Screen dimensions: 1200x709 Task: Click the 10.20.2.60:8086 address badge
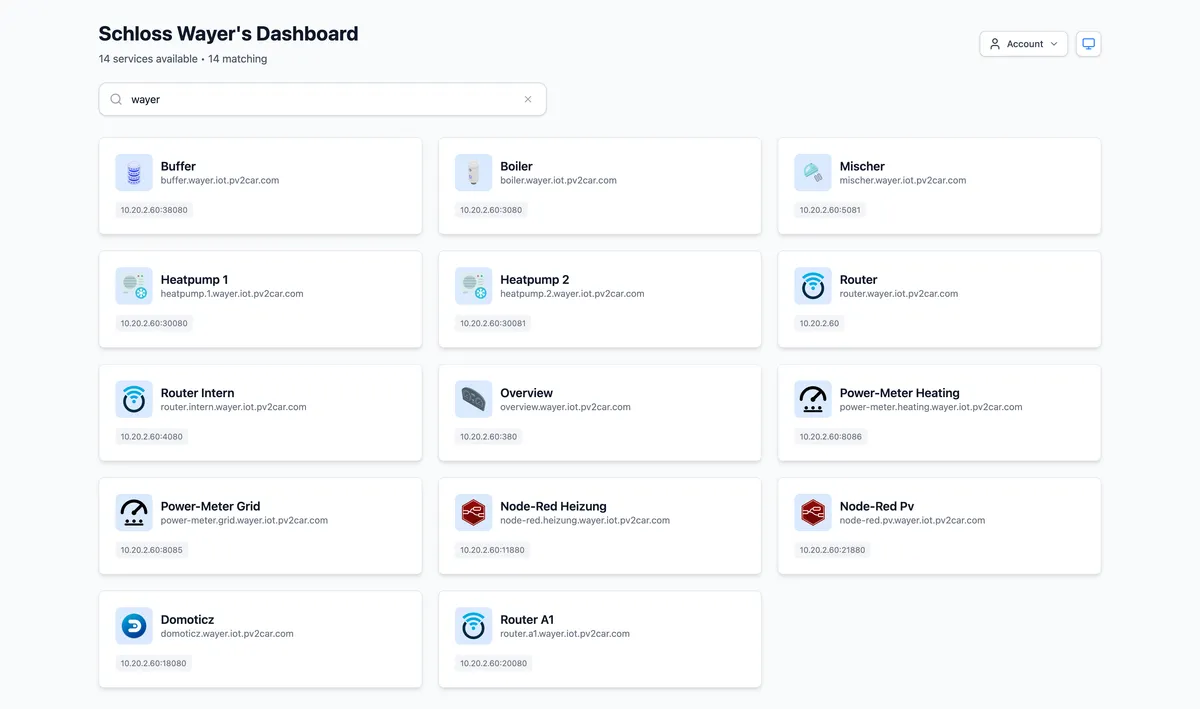point(831,436)
